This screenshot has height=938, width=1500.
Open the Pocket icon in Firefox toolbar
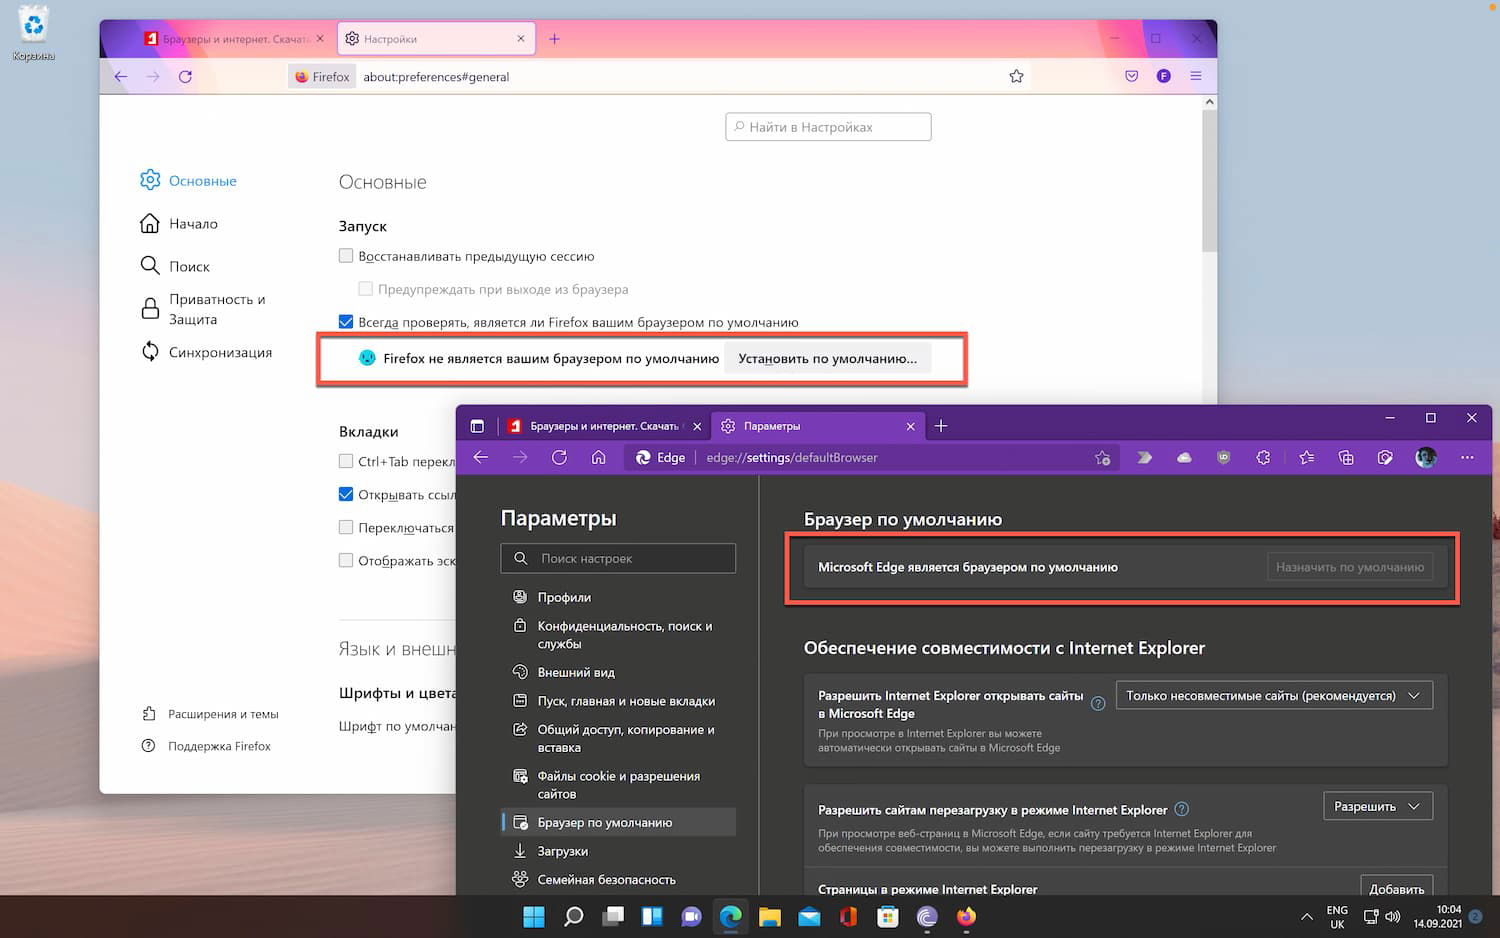[1132, 76]
